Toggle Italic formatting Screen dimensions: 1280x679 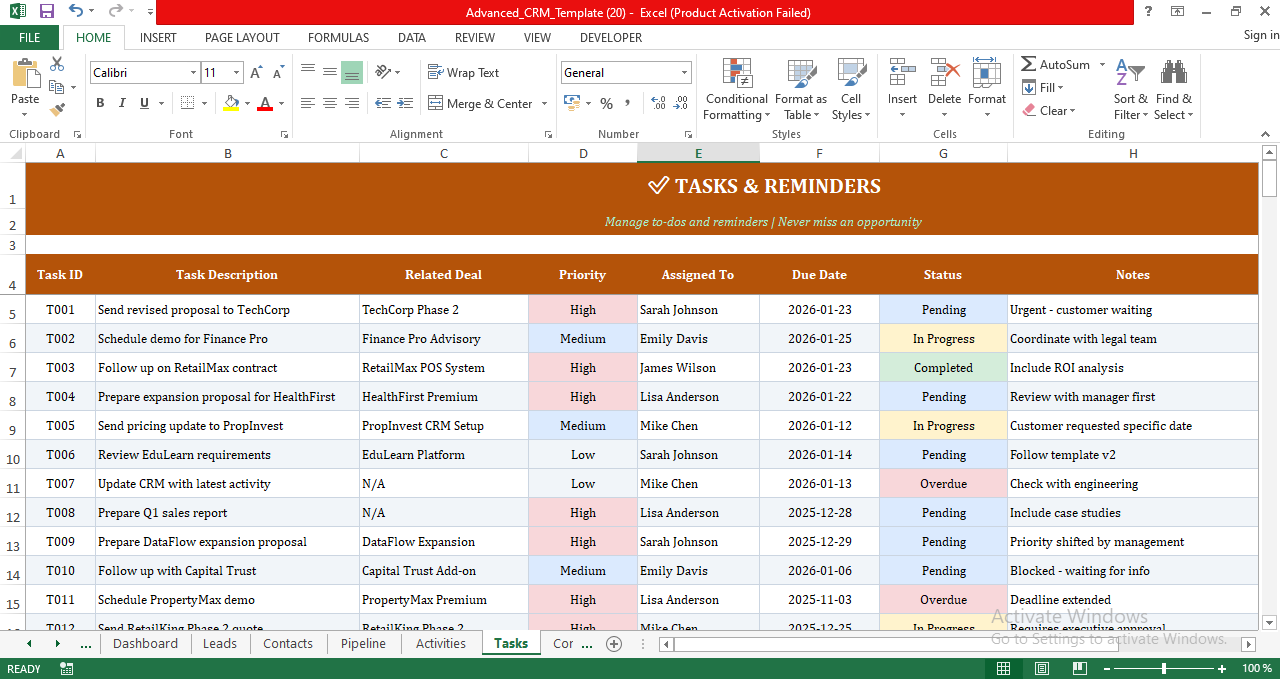[x=122, y=103]
